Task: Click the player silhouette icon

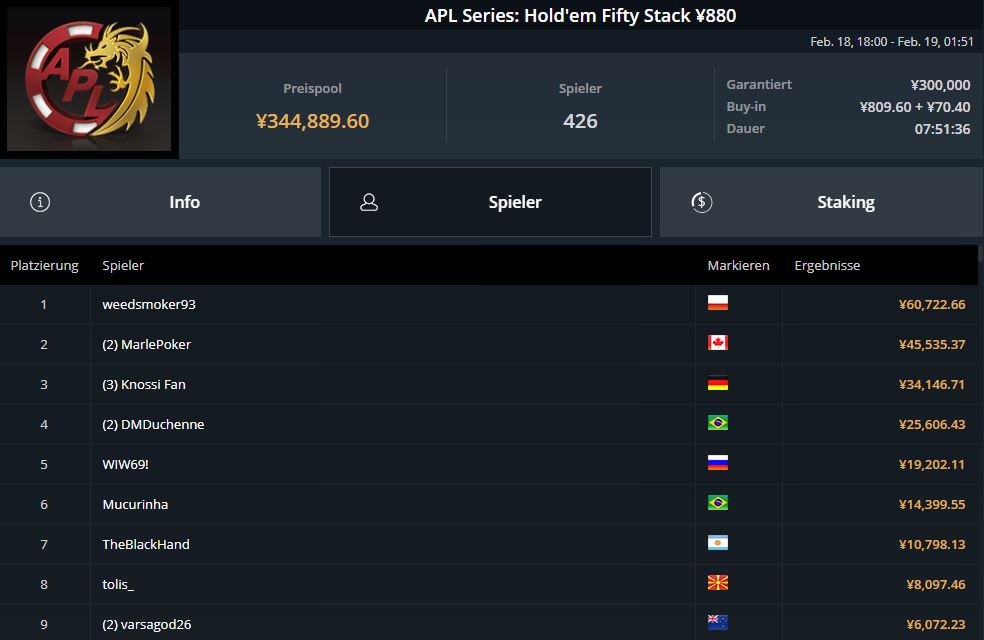Action: pyautogui.click(x=369, y=202)
